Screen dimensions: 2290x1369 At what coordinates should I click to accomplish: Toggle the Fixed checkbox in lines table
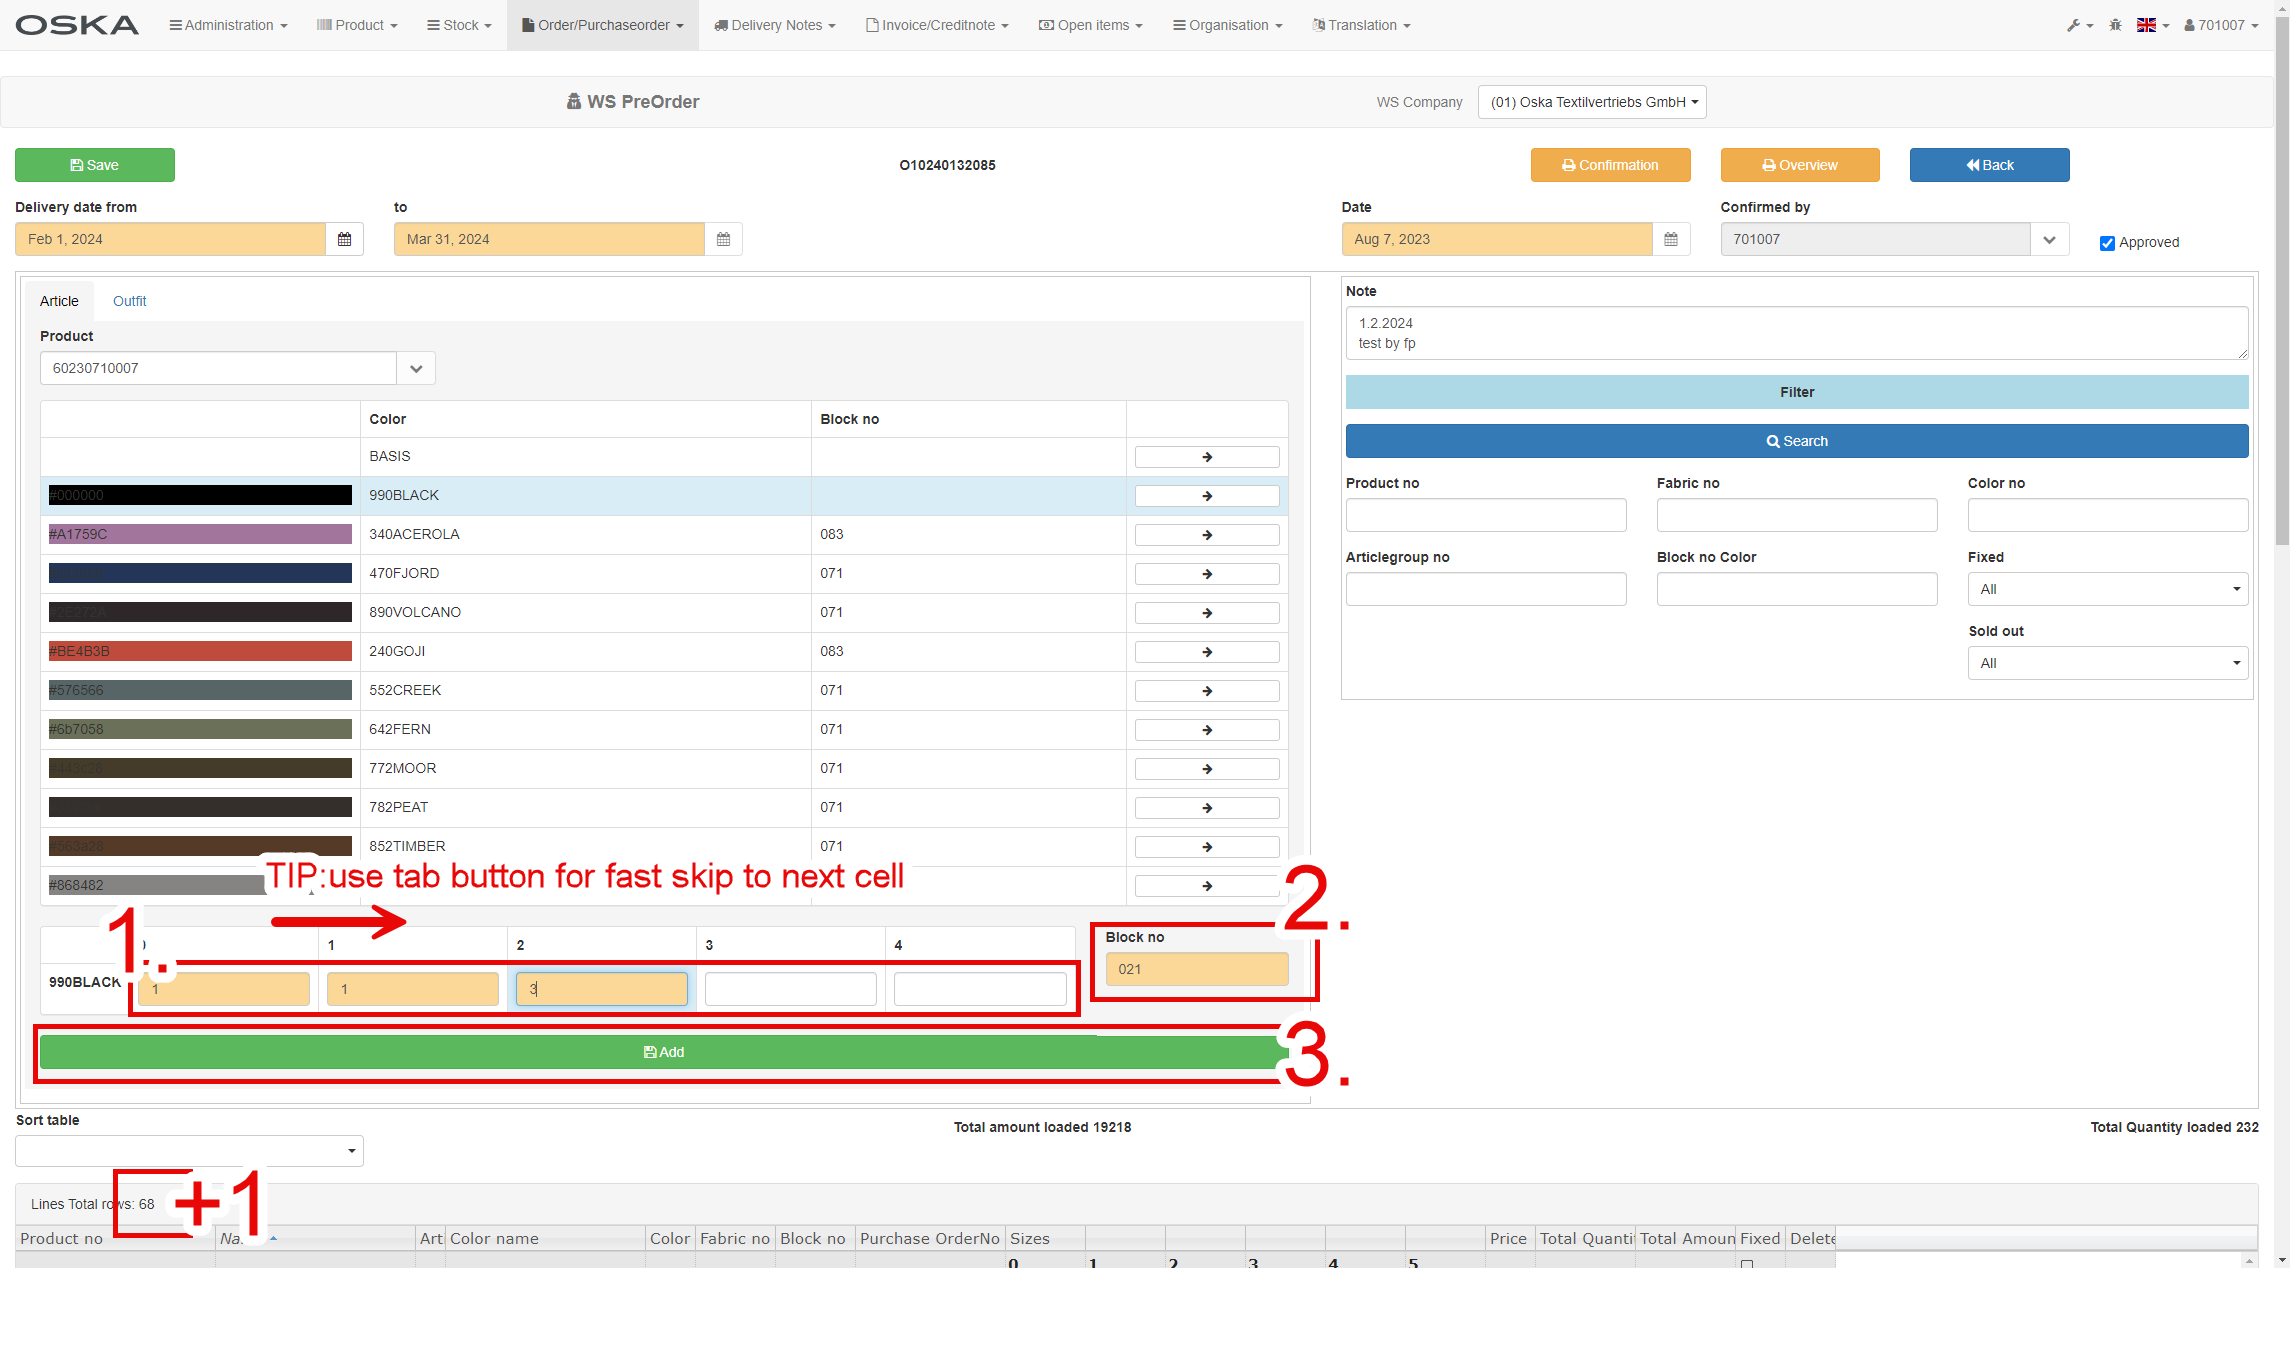pos(1747,1263)
